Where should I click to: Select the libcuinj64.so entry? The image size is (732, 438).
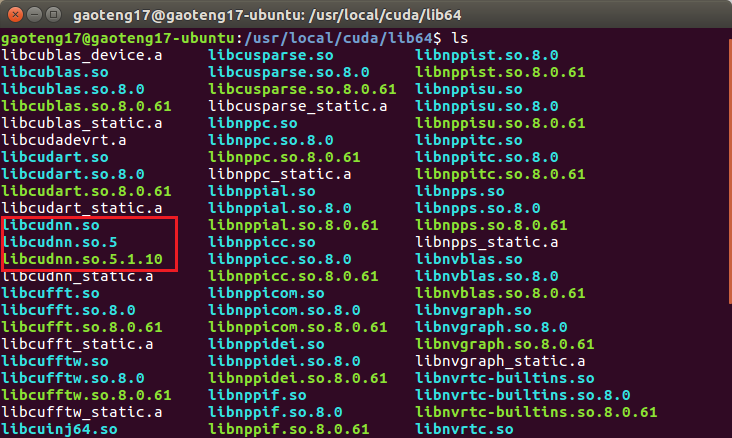pos(60,429)
